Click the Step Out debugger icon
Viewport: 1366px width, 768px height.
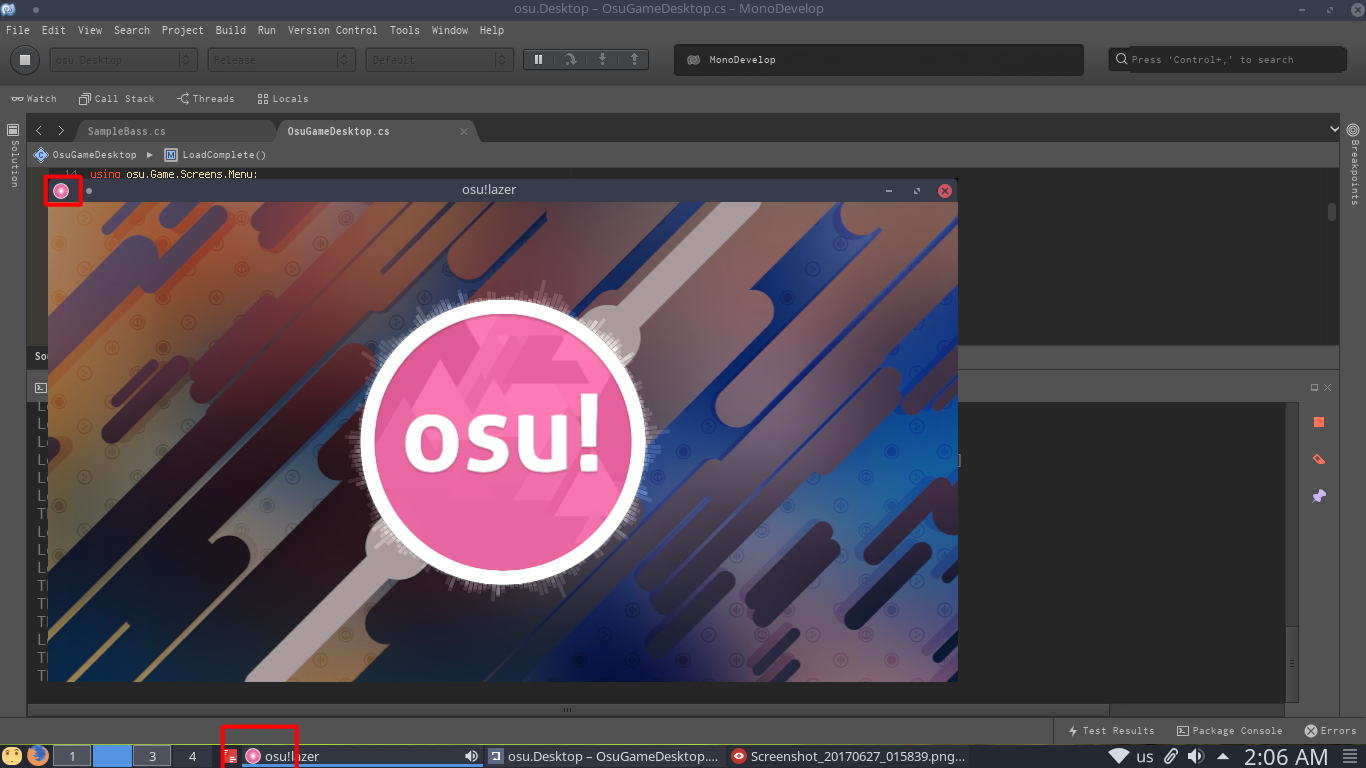pyautogui.click(x=634, y=59)
